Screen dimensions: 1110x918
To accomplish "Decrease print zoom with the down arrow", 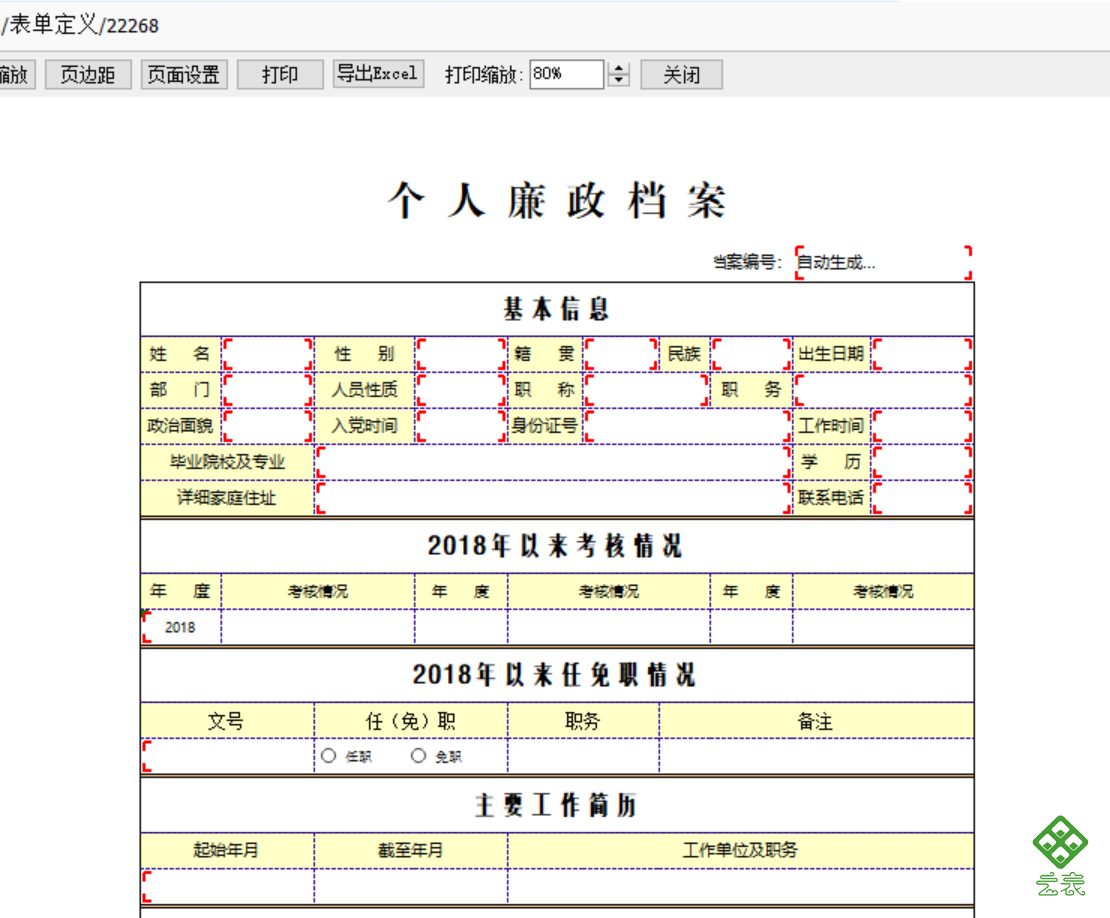I will (619, 80).
